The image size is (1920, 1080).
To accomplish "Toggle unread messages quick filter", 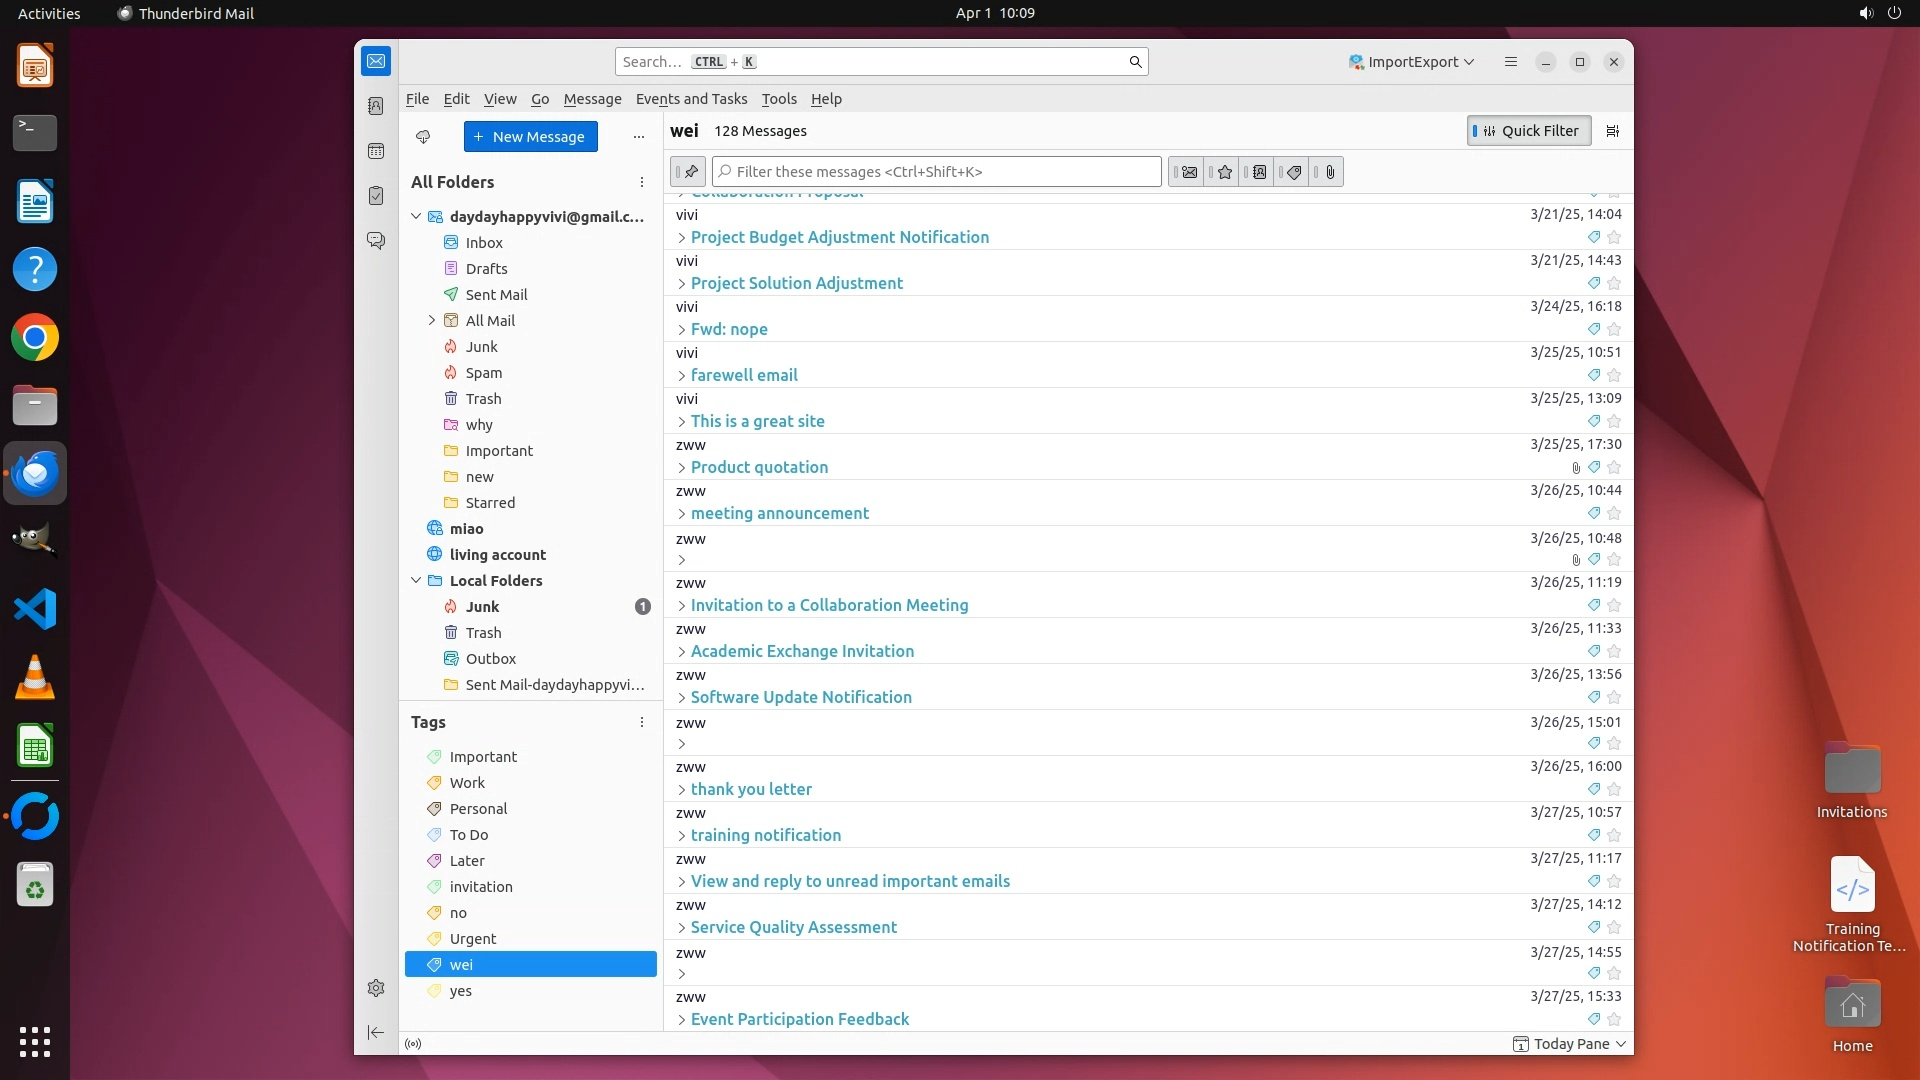I will pyautogui.click(x=1189, y=172).
